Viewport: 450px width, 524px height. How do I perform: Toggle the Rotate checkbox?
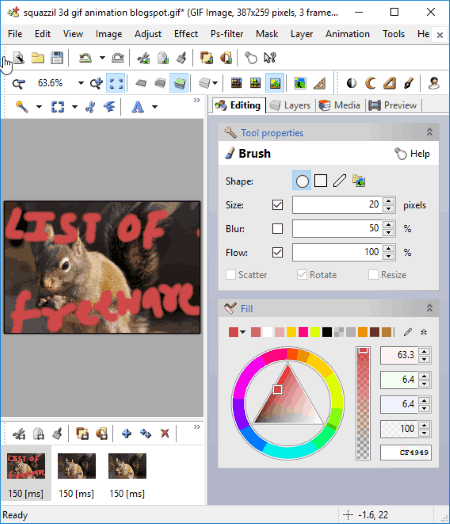(302, 275)
